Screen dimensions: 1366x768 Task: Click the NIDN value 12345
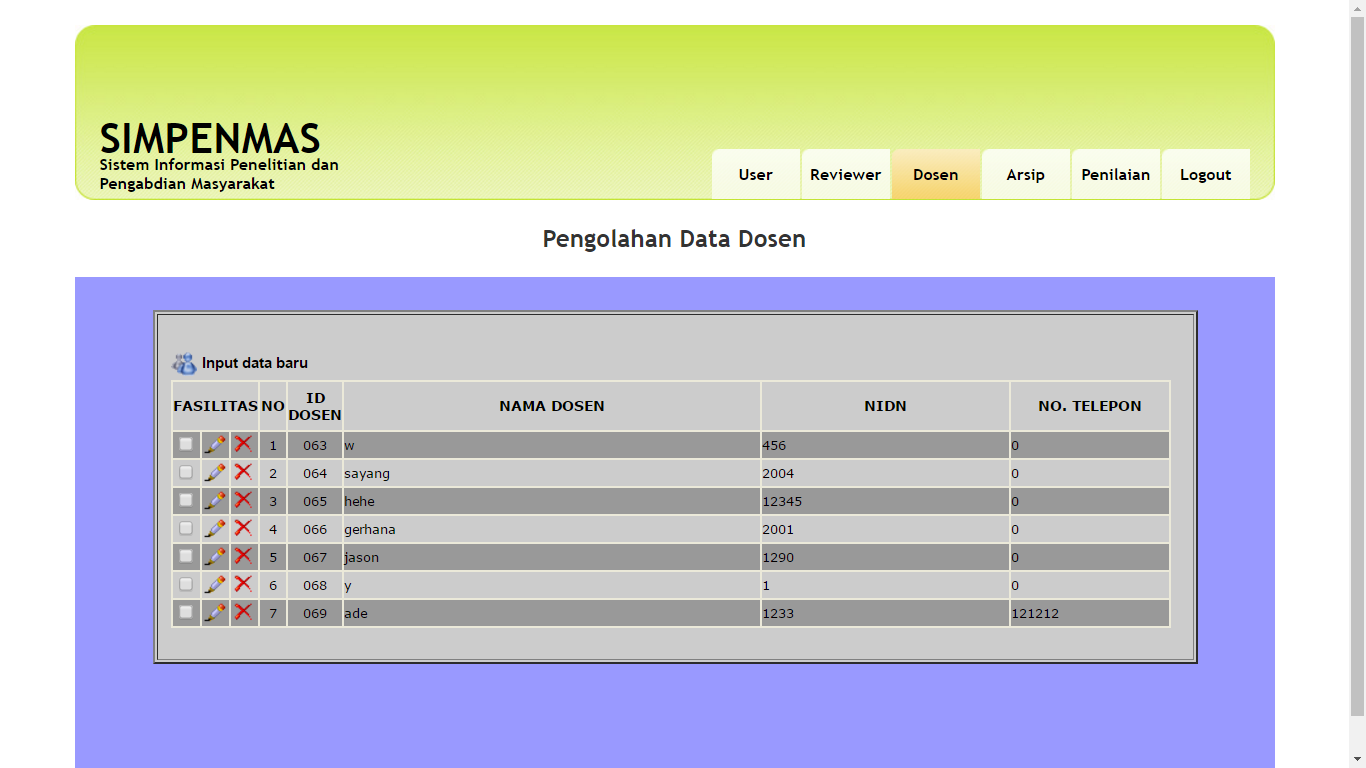[x=782, y=501]
